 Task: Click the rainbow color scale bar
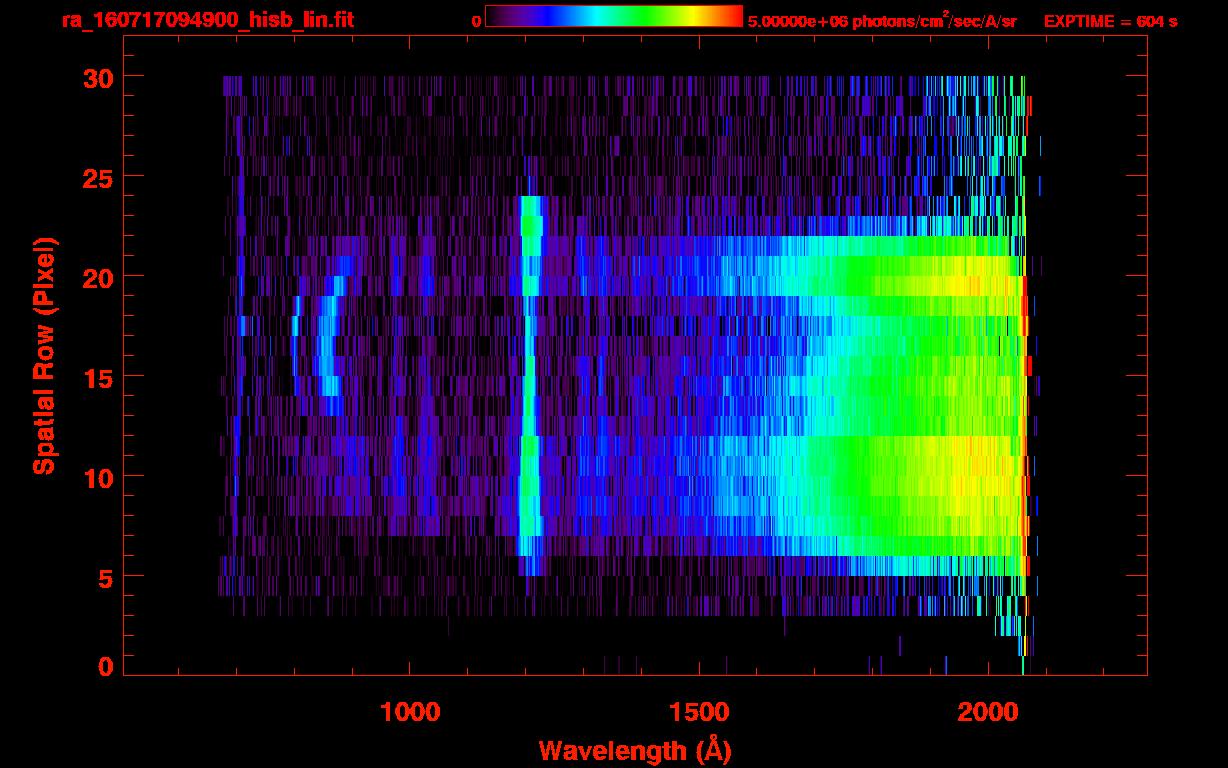pyautogui.click(x=614, y=16)
